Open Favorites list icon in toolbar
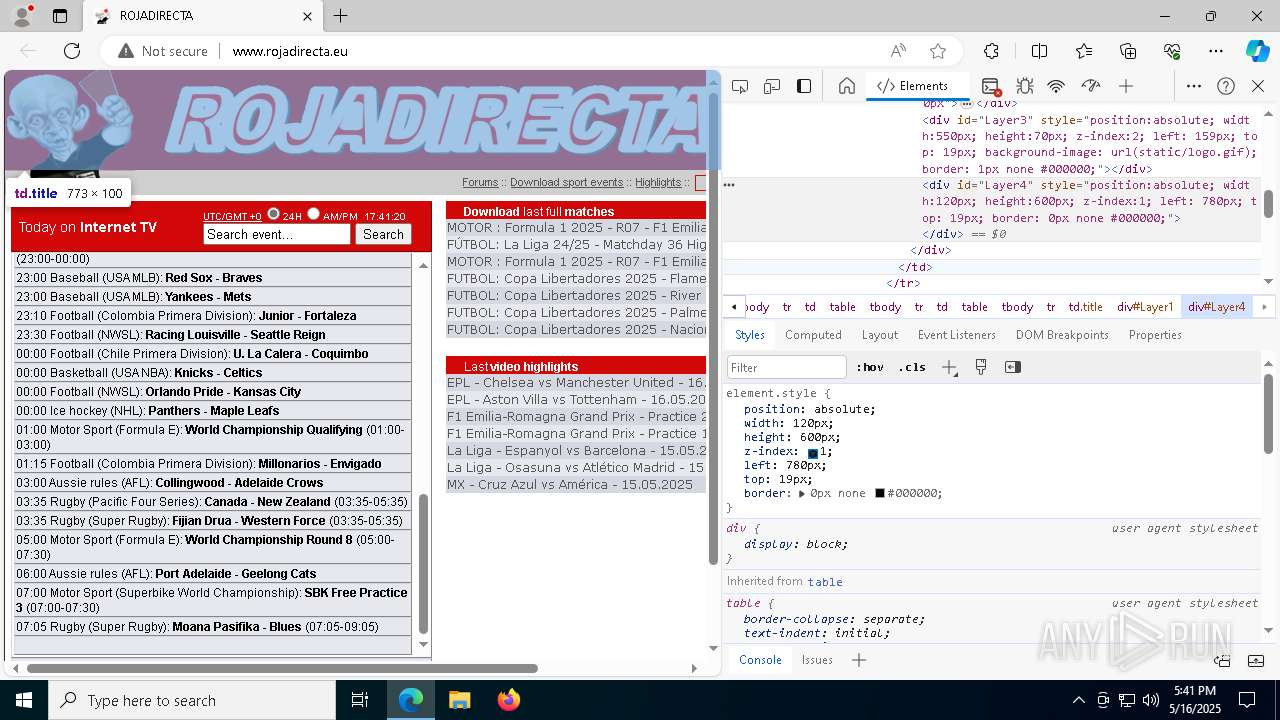 tap(1084, 51)
